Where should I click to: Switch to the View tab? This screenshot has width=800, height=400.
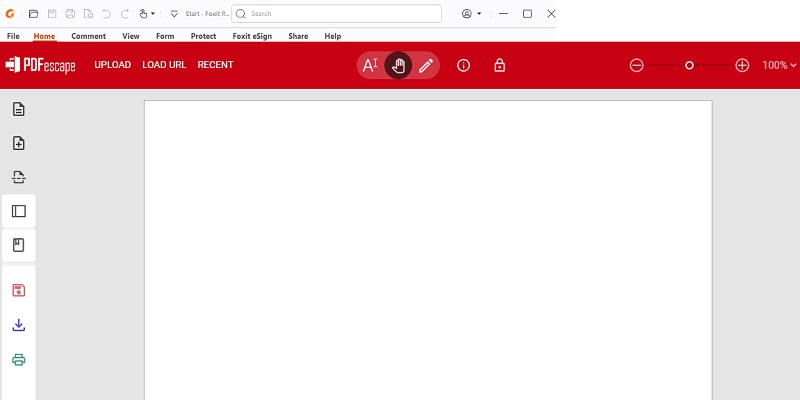[131, 36]
